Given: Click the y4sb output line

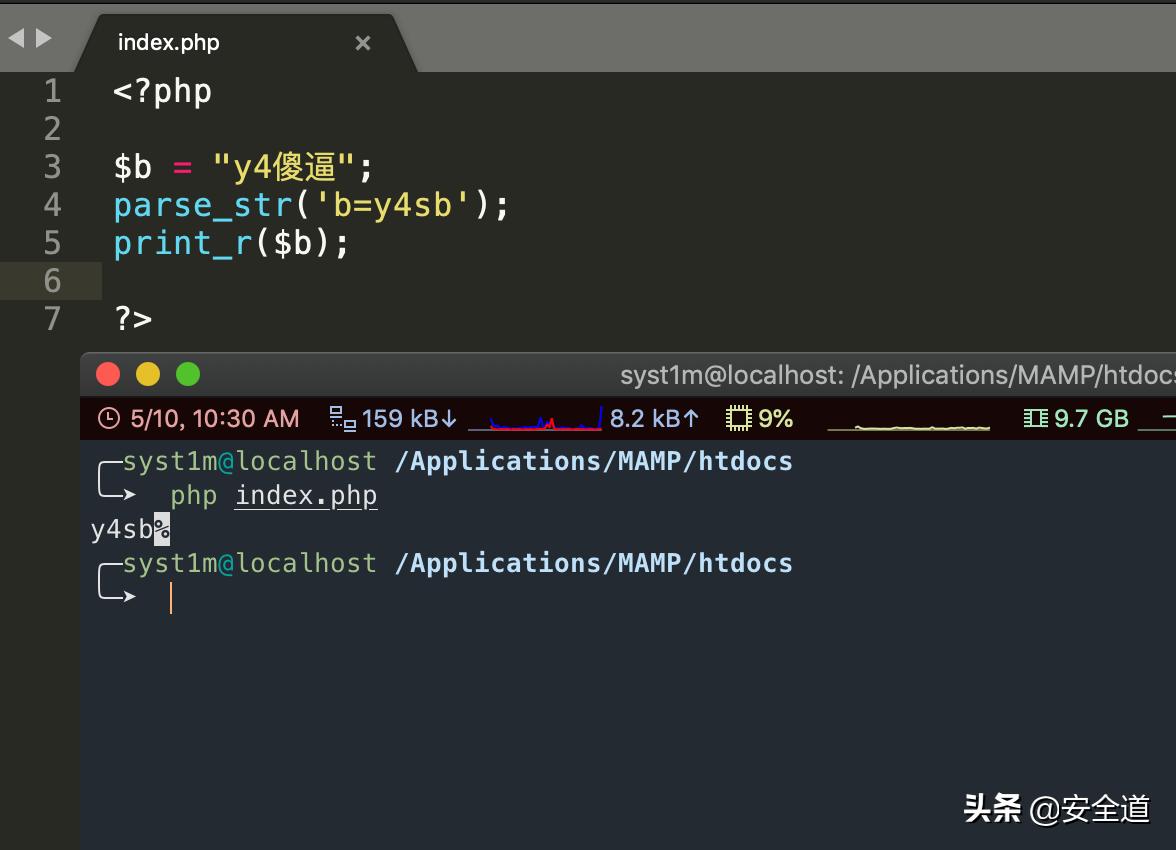Looking at the screenshot, I should (x=122, y=530).
